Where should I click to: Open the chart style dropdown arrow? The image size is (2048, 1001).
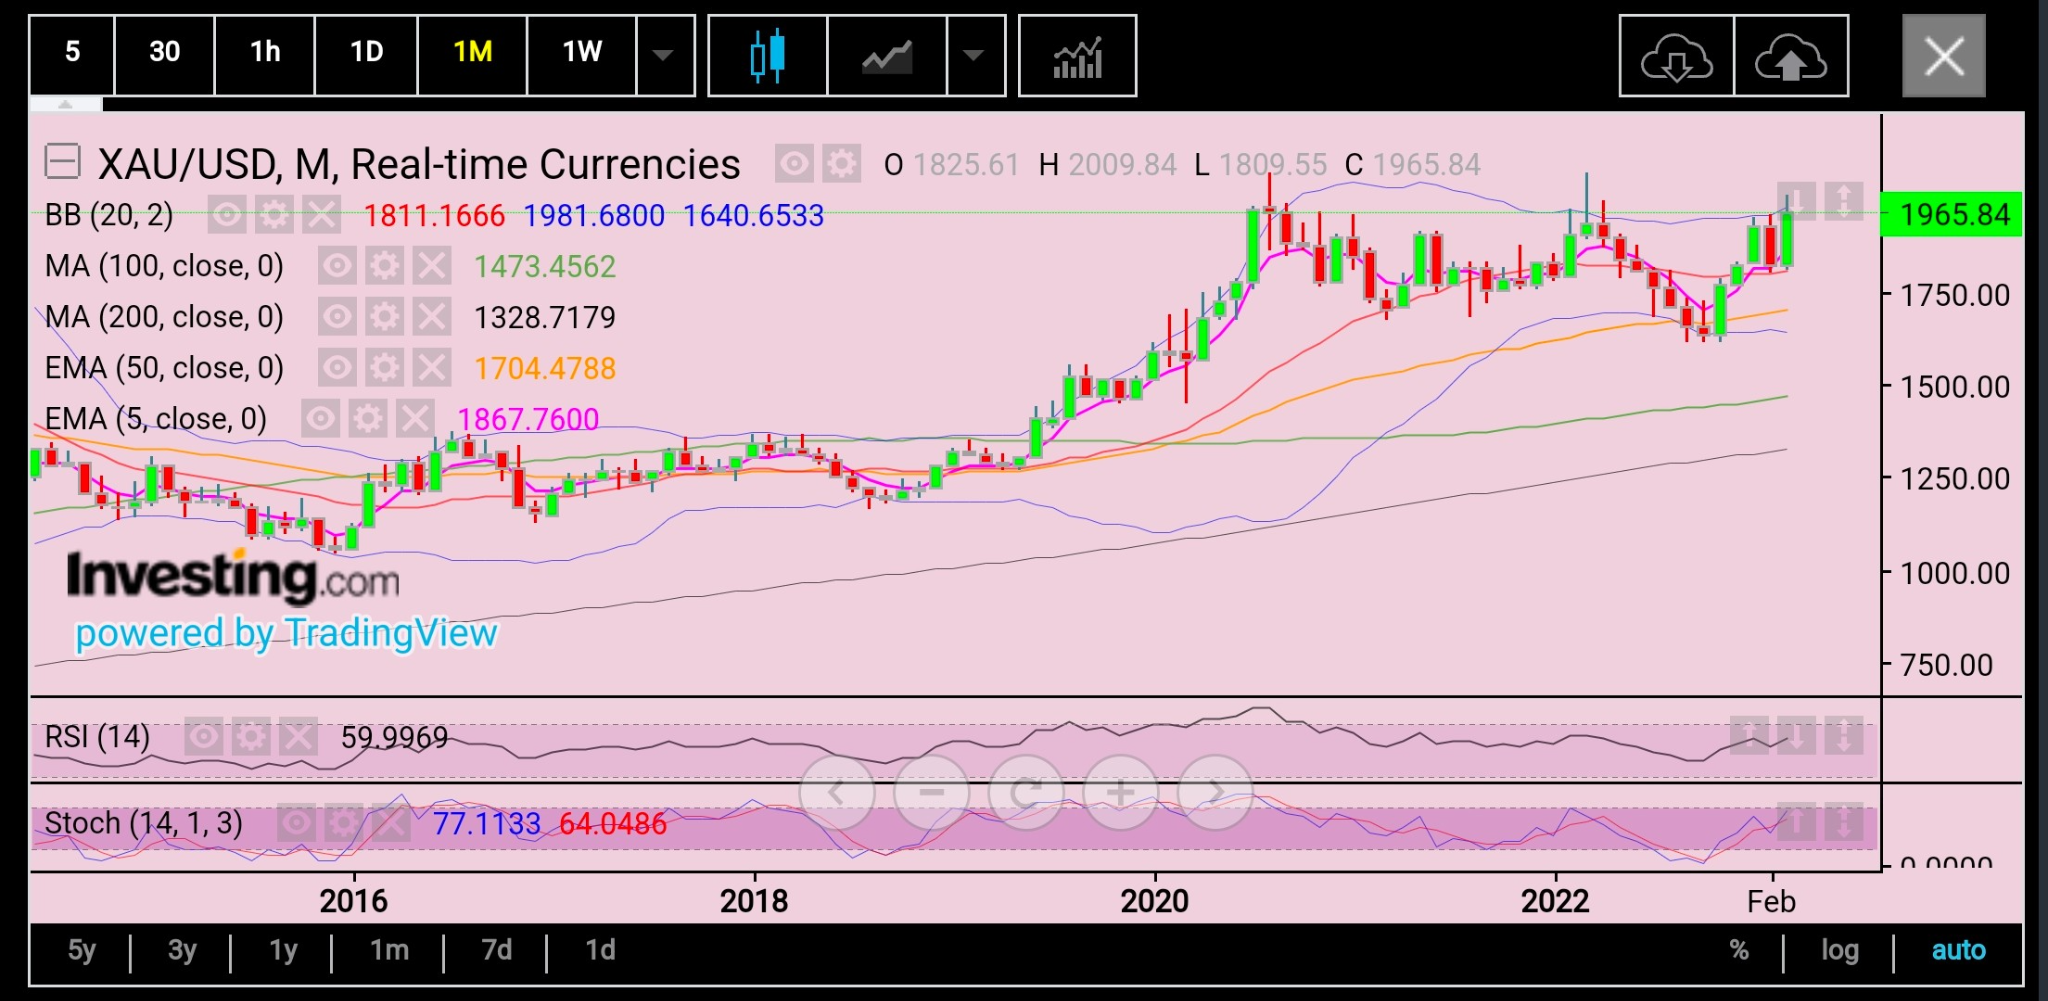click(975, 55)
